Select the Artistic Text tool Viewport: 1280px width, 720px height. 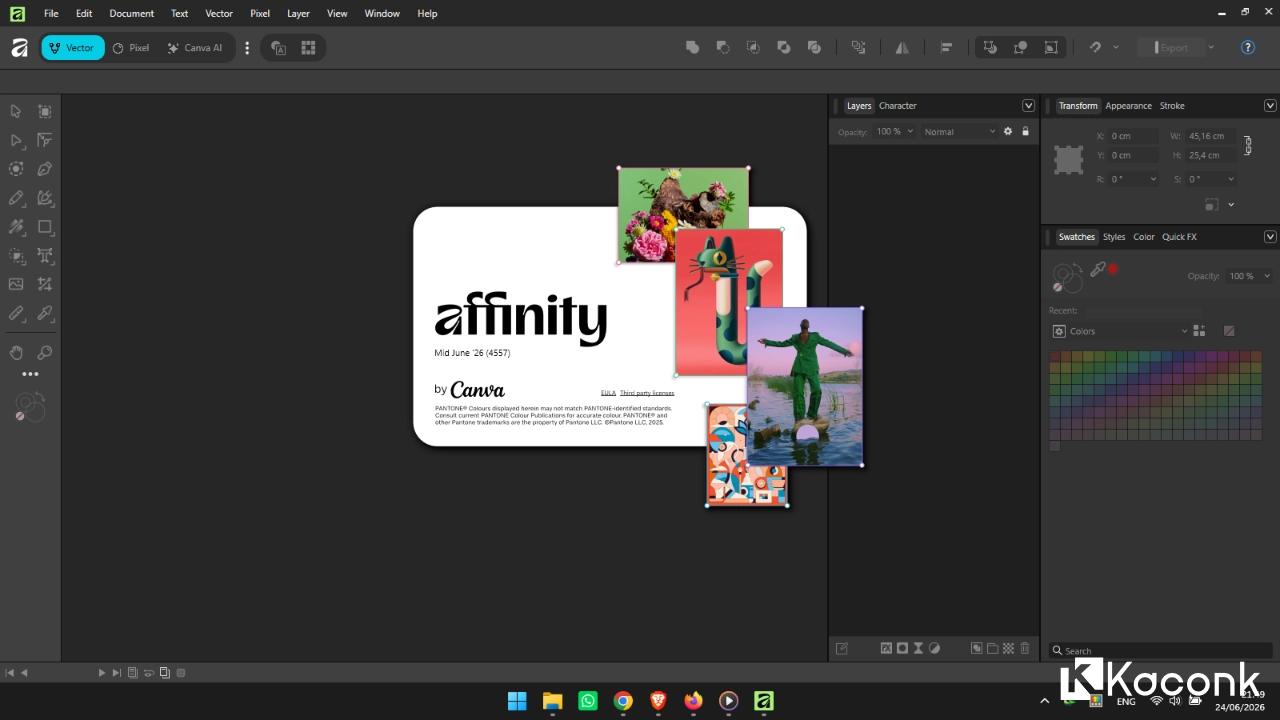(45, 256)
